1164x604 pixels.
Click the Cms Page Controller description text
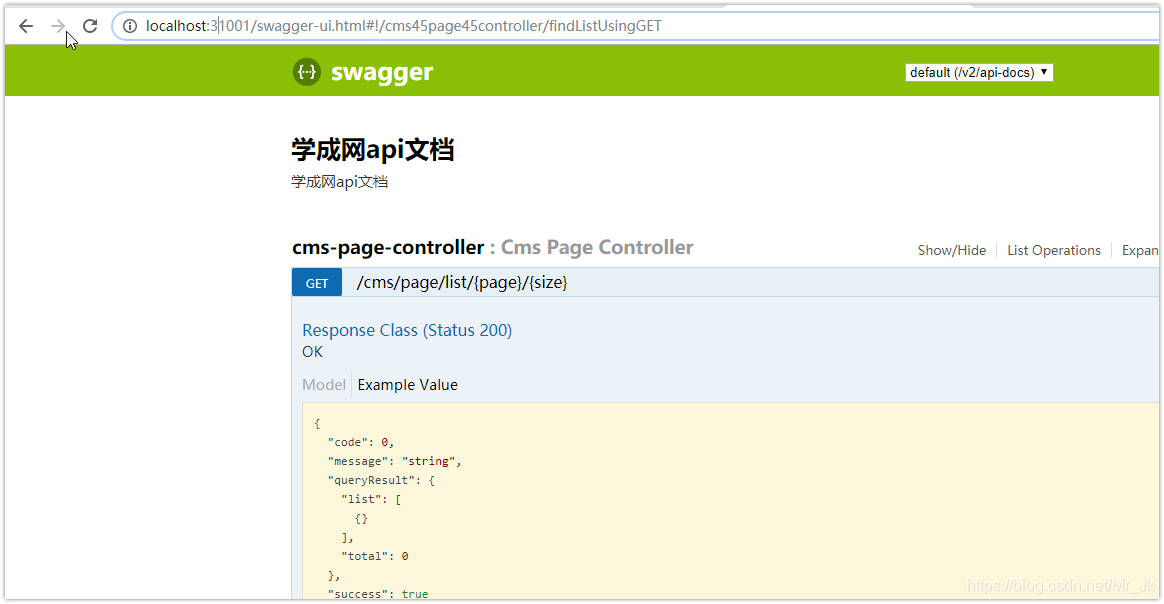pyautogui.click(x=597, y=247)
